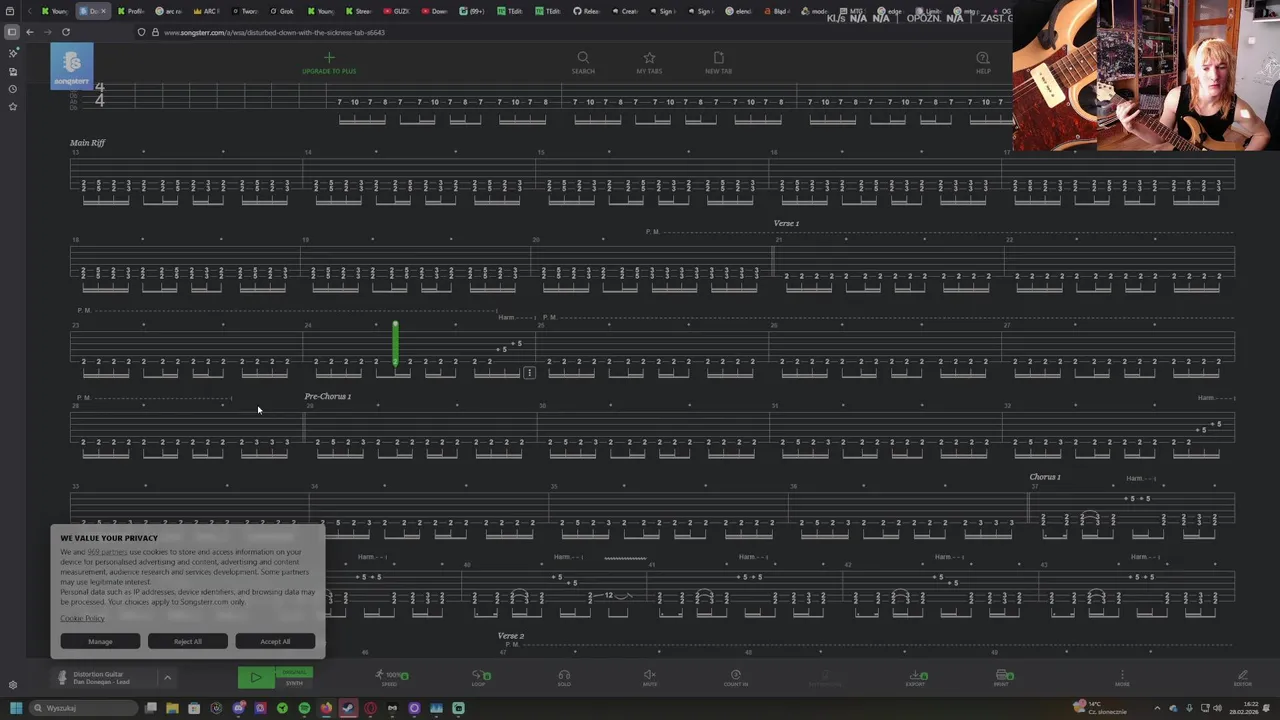This screenshot has height=720, width=1280.
Task: Open the sidebar history clock icon
Action: coord(12,89)
